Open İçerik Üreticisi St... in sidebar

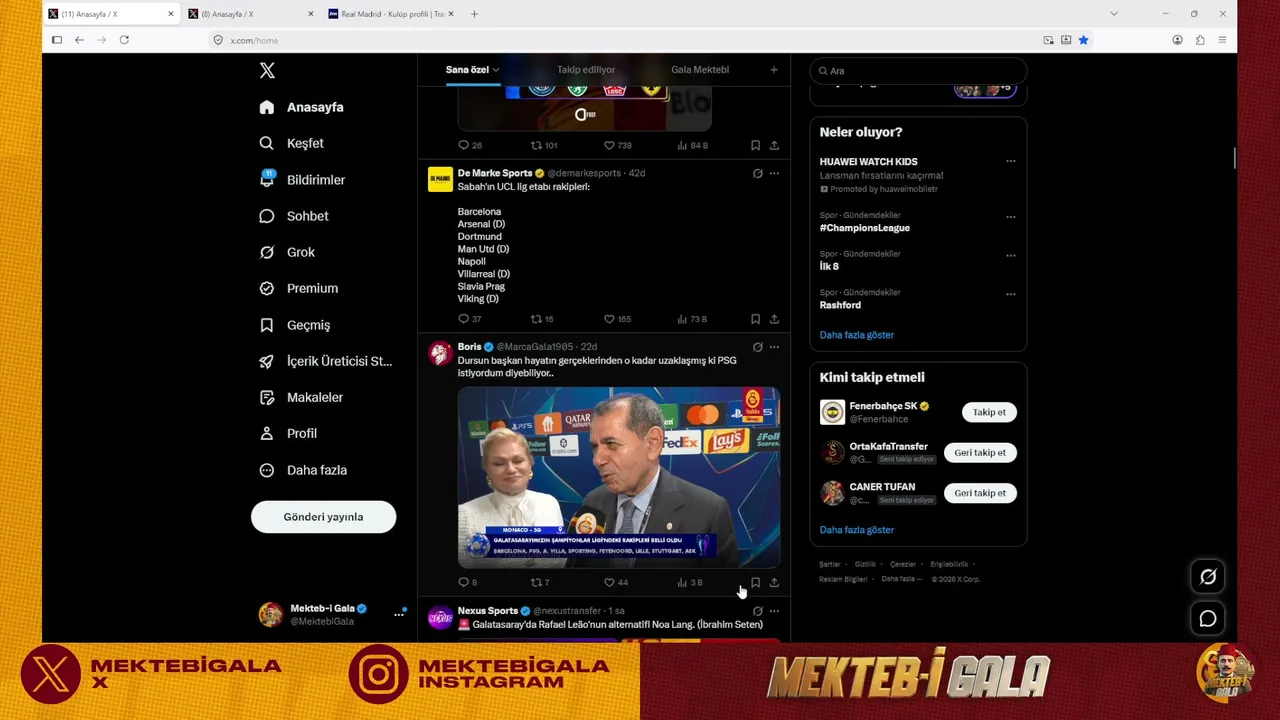[326, 361]
